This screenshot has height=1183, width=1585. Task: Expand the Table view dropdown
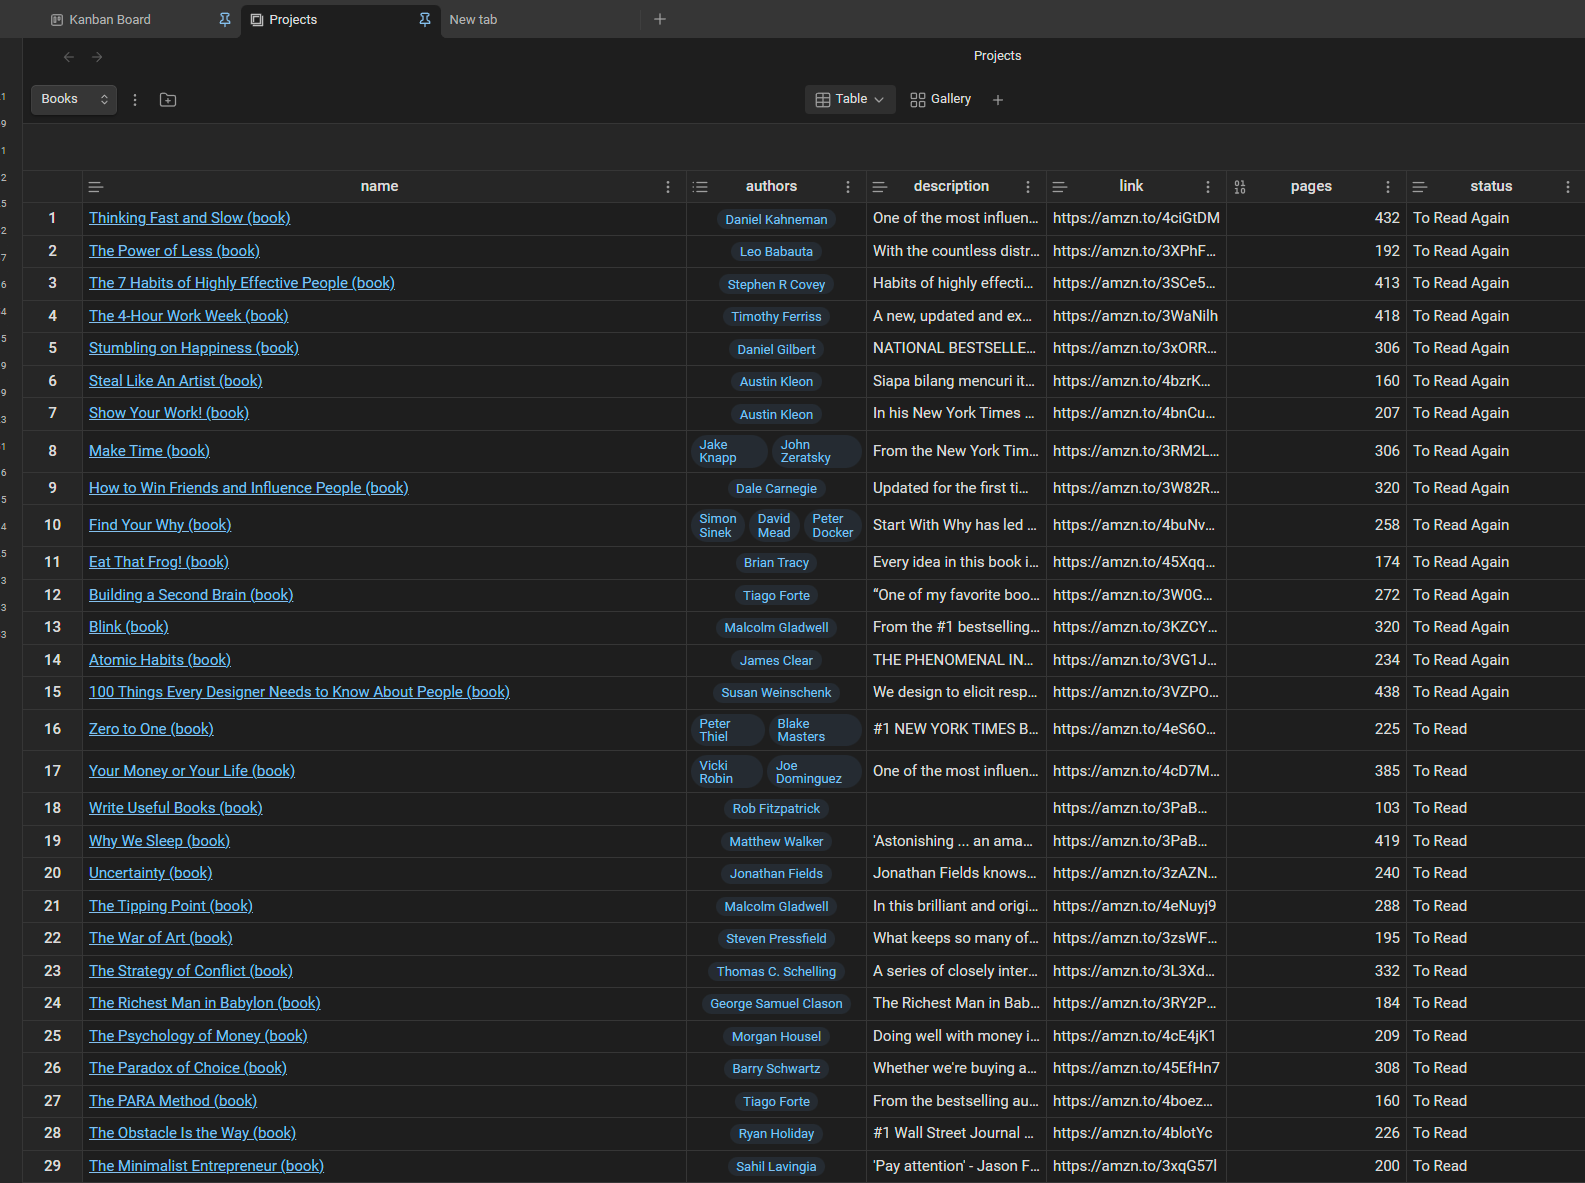coord(850,99)
